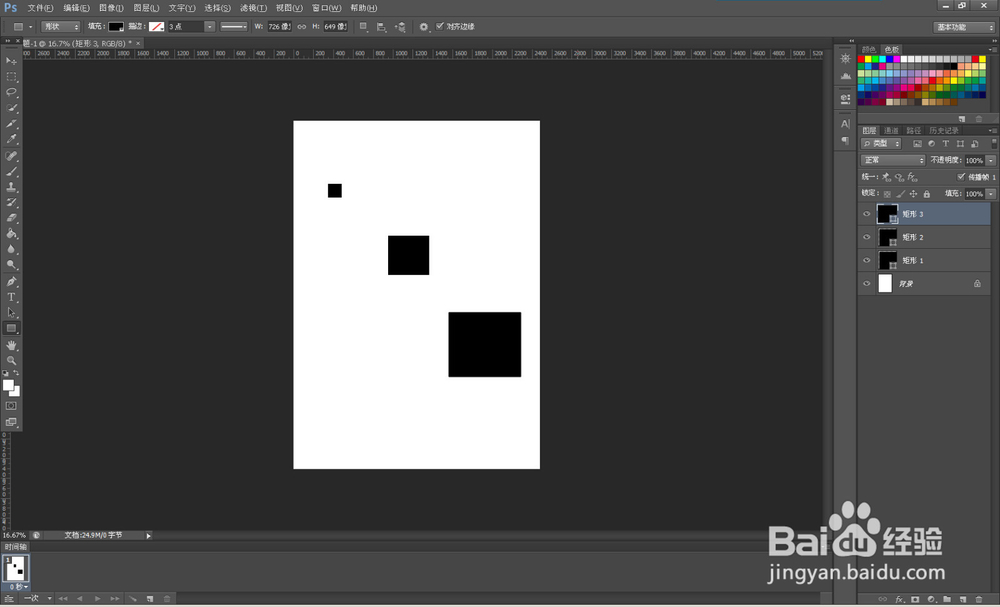Image resolution: width=1000 pixels, height=607 pixels.
Task: Activate the Brush tool
Action: pos(12,172)
